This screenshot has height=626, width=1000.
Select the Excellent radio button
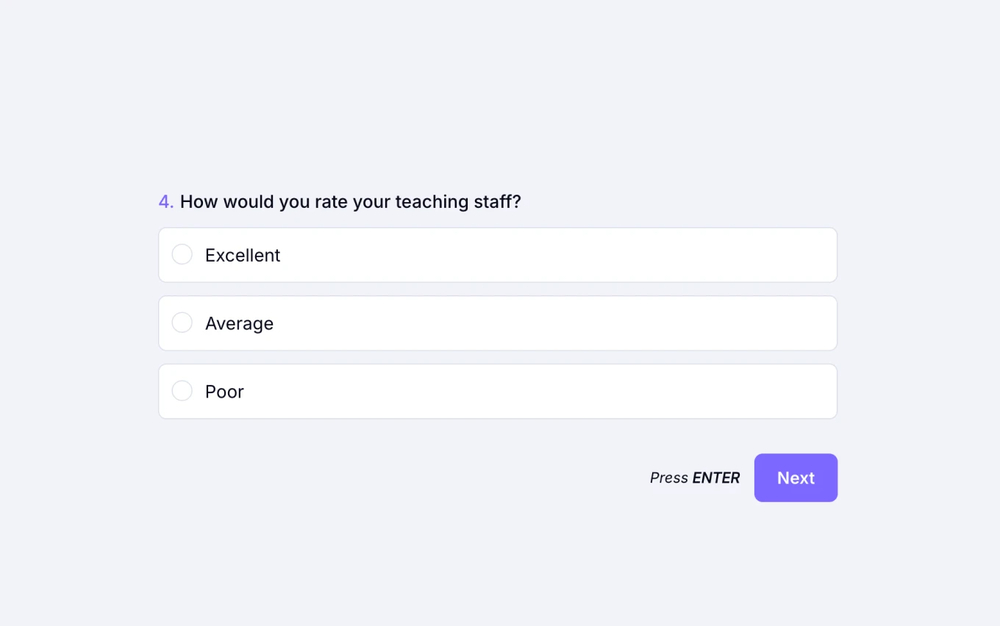click(x=182, y=254)
